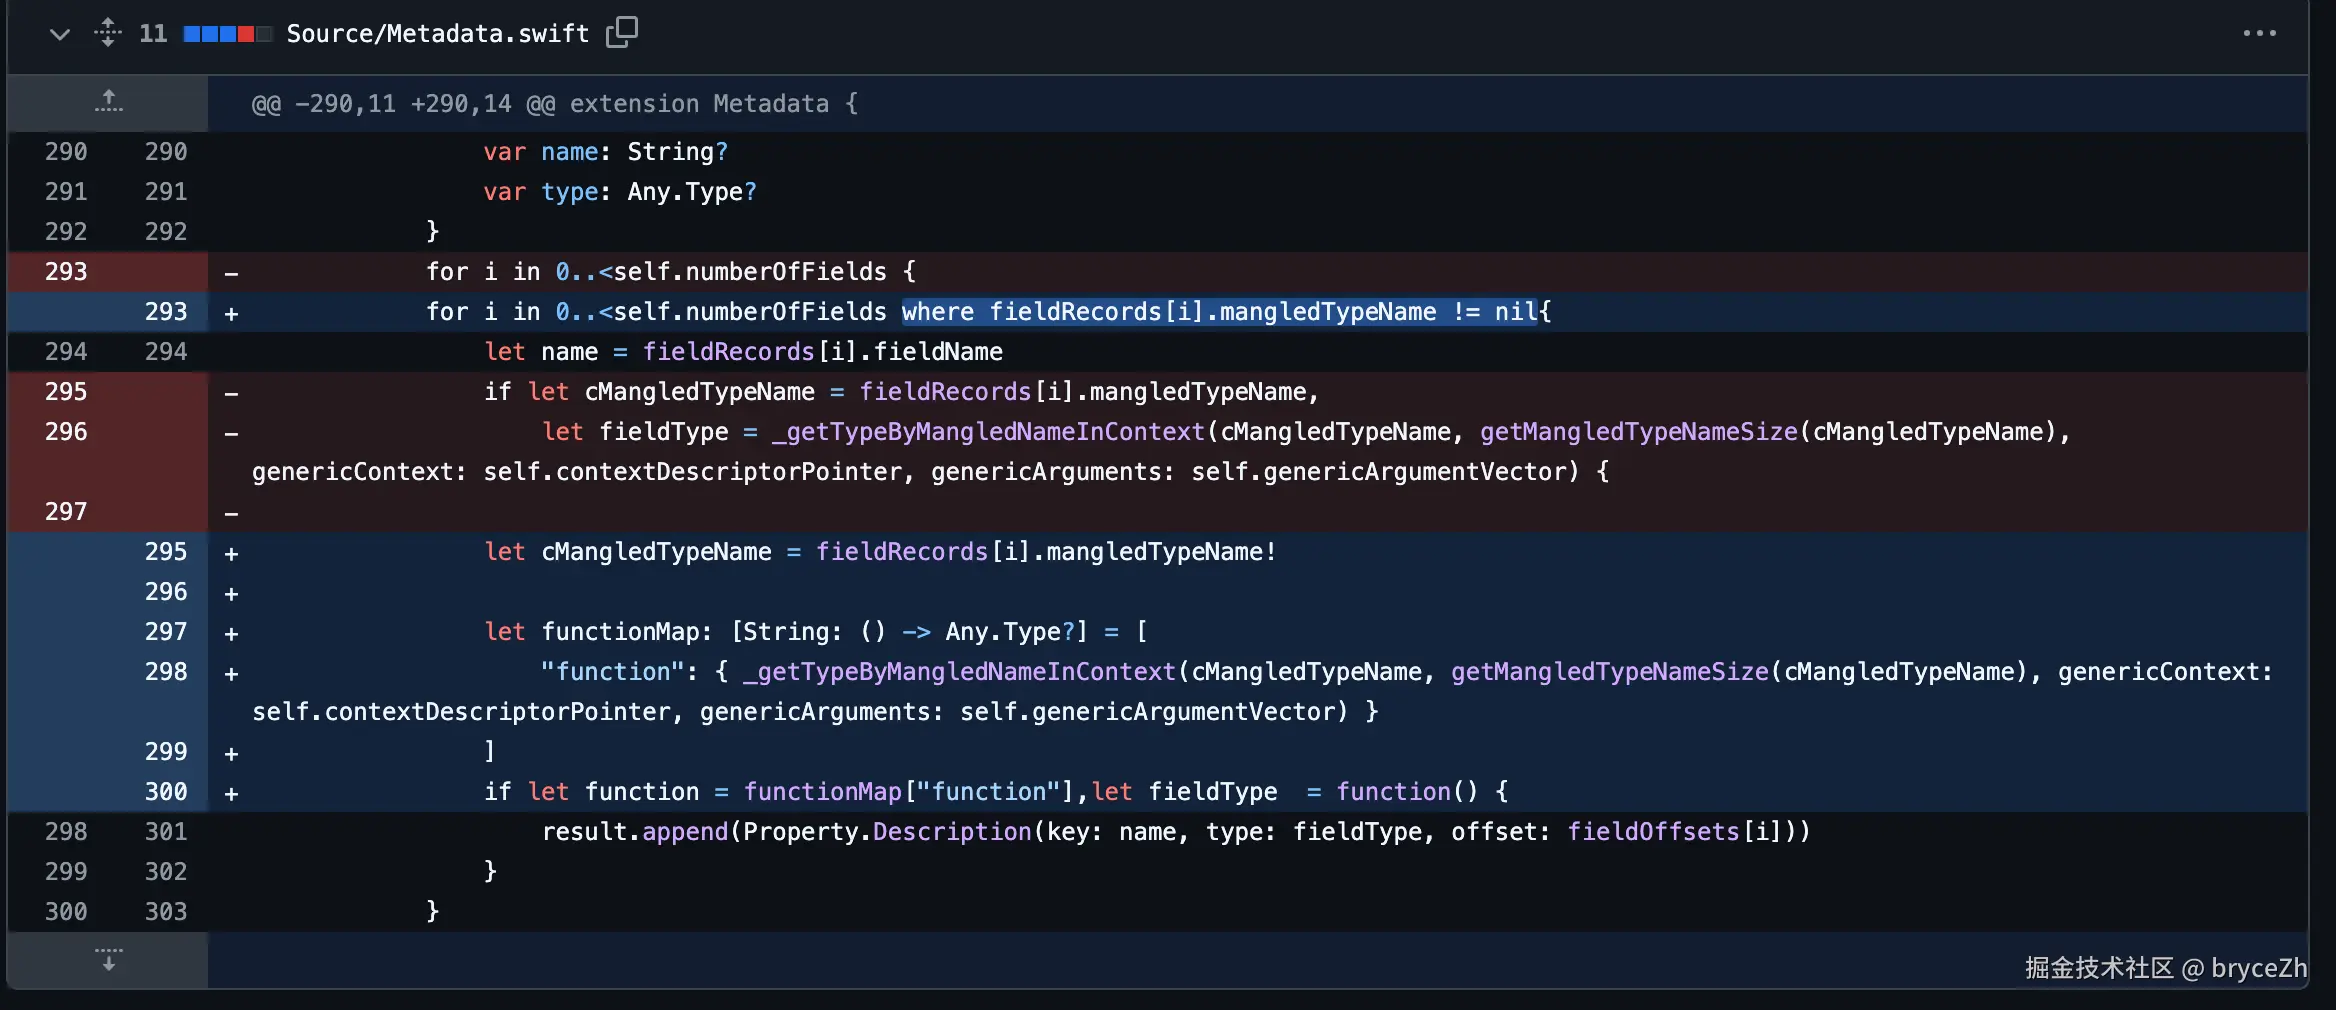This screenshot has width=2336, height=1010.
Task: Click the blue and red diffstat squares
Action: [228, 34]
